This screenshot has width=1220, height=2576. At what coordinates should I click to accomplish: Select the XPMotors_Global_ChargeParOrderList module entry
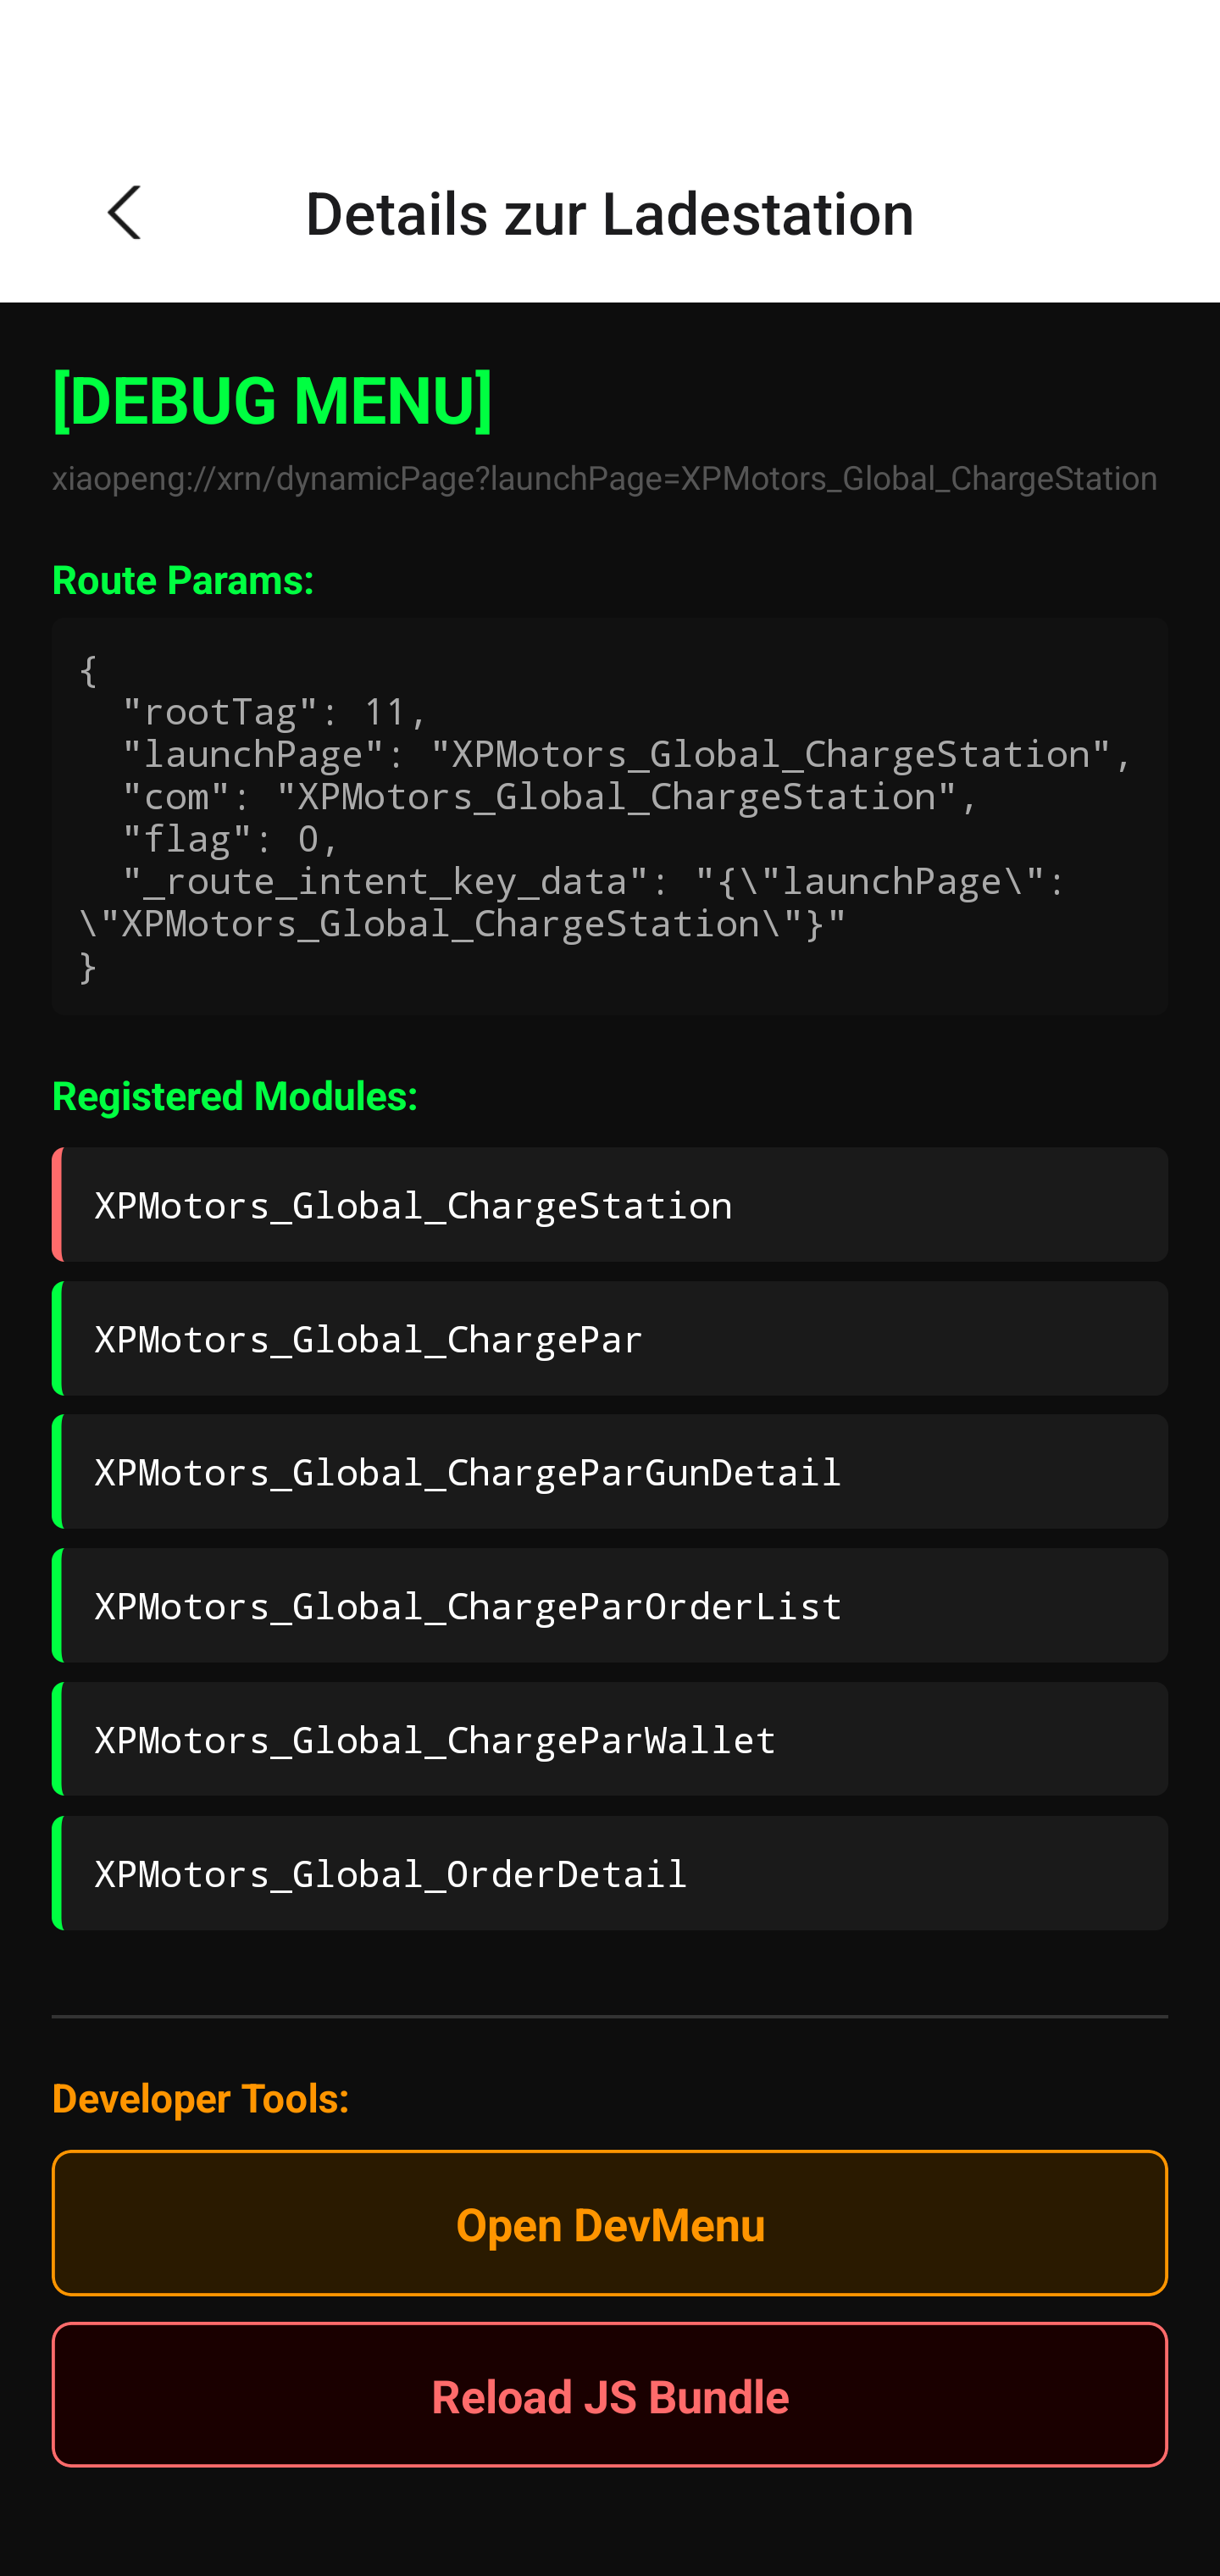coord(610,1605)
